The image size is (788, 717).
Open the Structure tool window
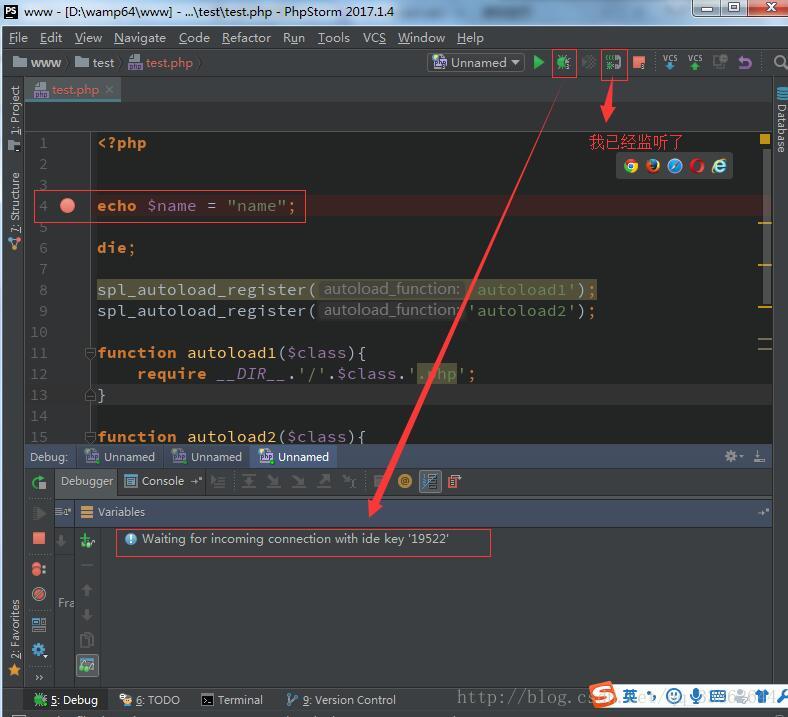click(15, 210)
